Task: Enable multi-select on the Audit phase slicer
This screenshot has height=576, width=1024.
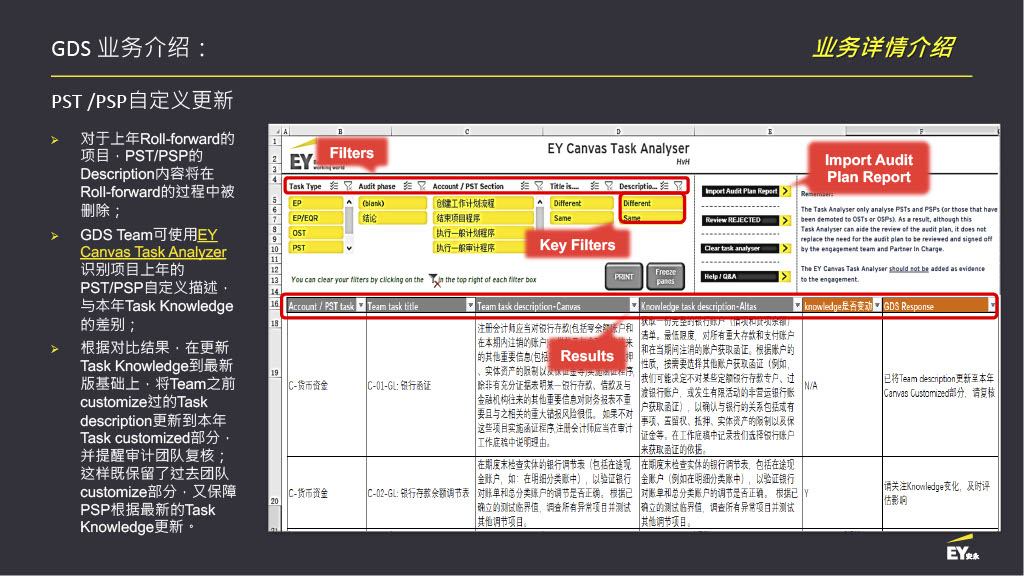Action: coord(408,186)
